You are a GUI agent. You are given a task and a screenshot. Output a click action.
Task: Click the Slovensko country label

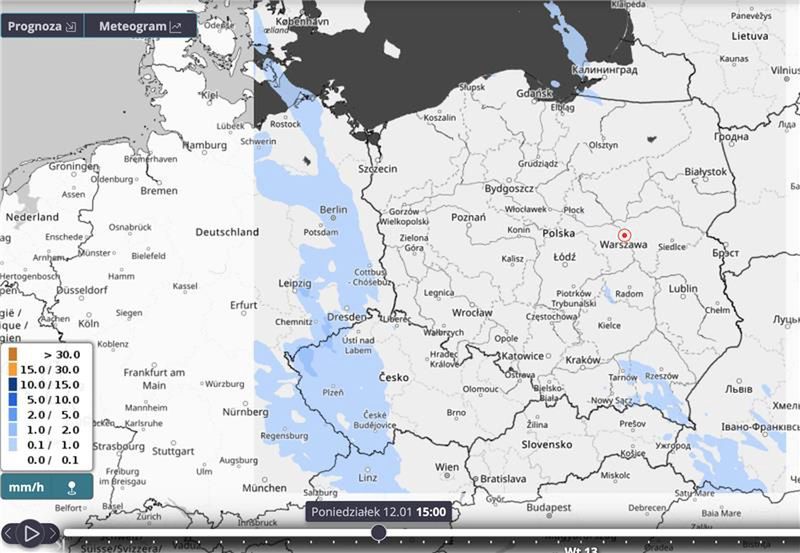[x=546, y=445]
